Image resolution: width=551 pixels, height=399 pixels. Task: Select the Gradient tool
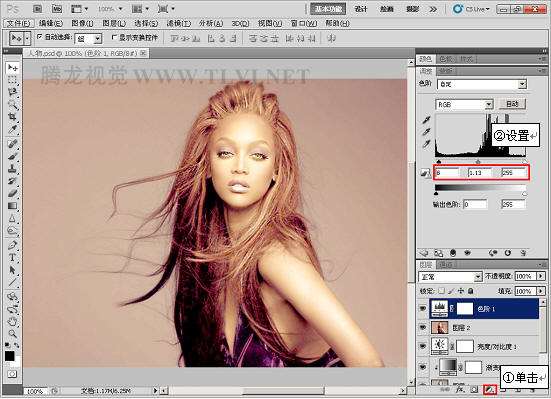pyautogui.click(x=13, y=205)
